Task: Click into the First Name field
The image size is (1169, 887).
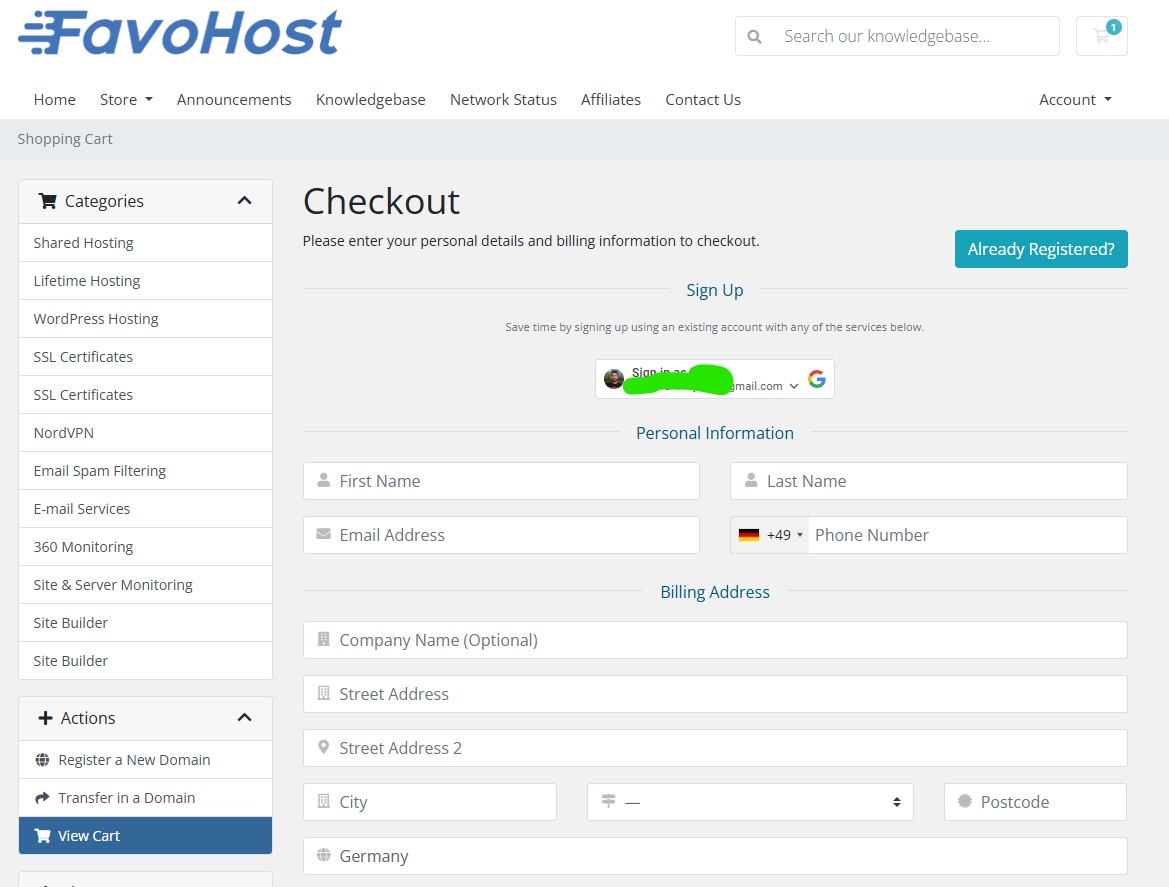Action: [500, 481]
